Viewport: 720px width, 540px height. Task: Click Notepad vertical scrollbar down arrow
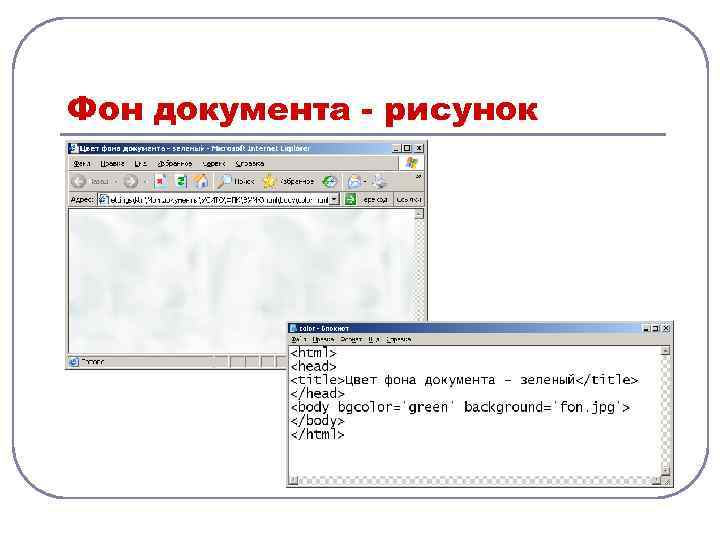[666, 470]
